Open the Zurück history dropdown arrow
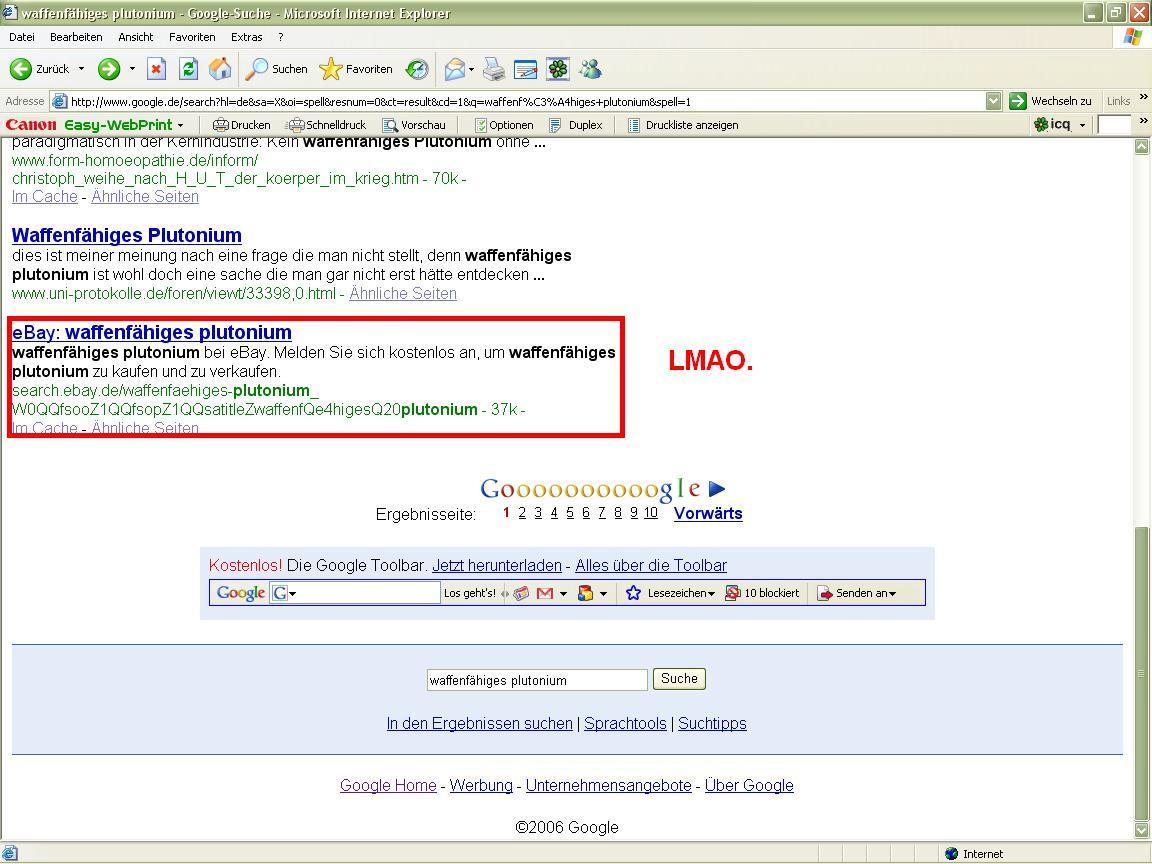This screenshot has width=1152, height=864. pyautogui.click(x=82, y=69)
